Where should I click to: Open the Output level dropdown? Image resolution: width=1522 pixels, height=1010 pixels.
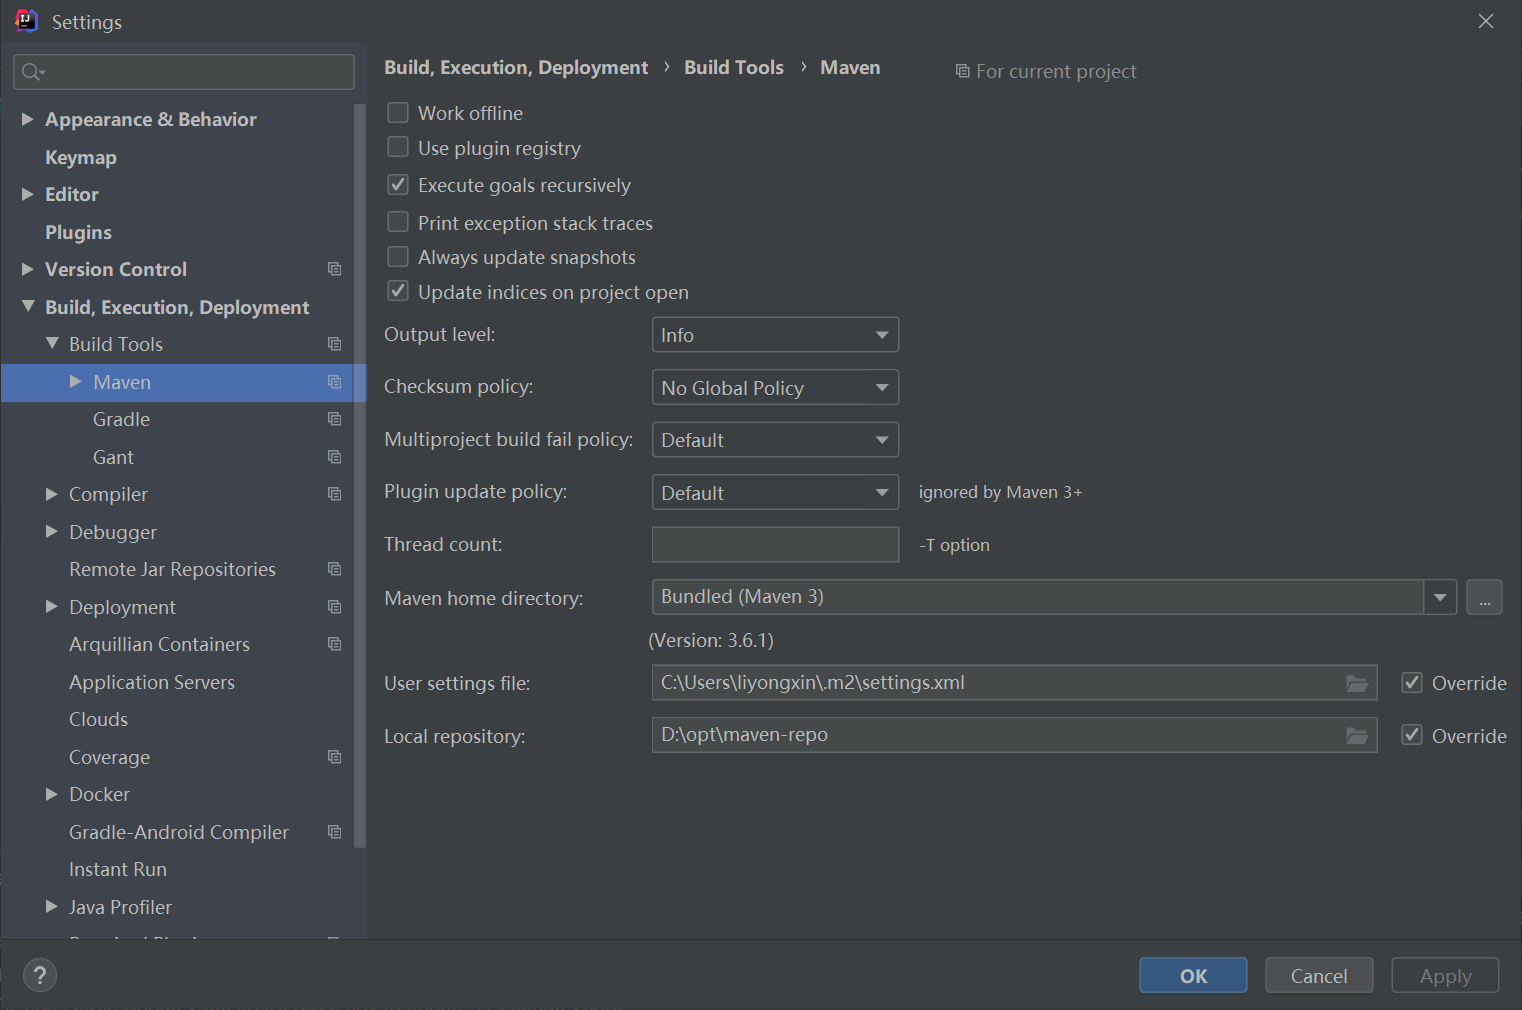pos(775,335)
